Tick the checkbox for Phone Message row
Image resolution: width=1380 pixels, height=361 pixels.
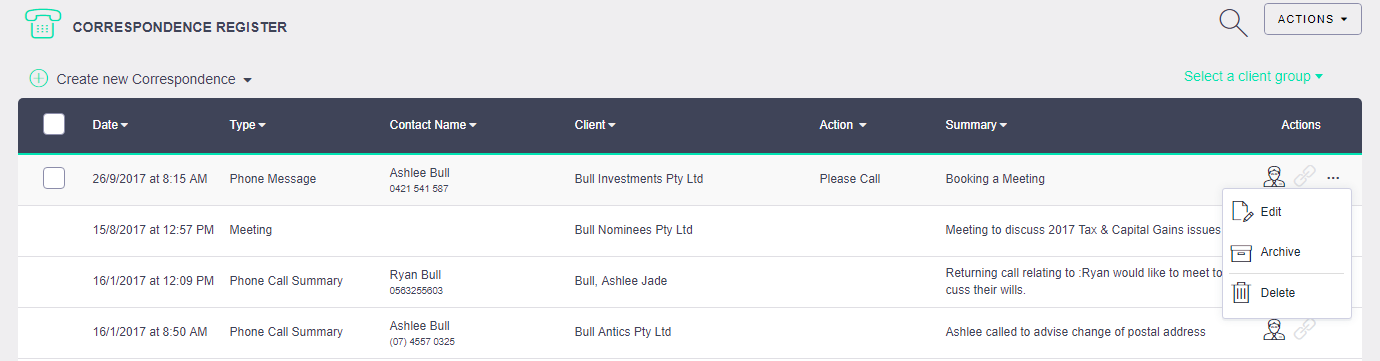54,178
